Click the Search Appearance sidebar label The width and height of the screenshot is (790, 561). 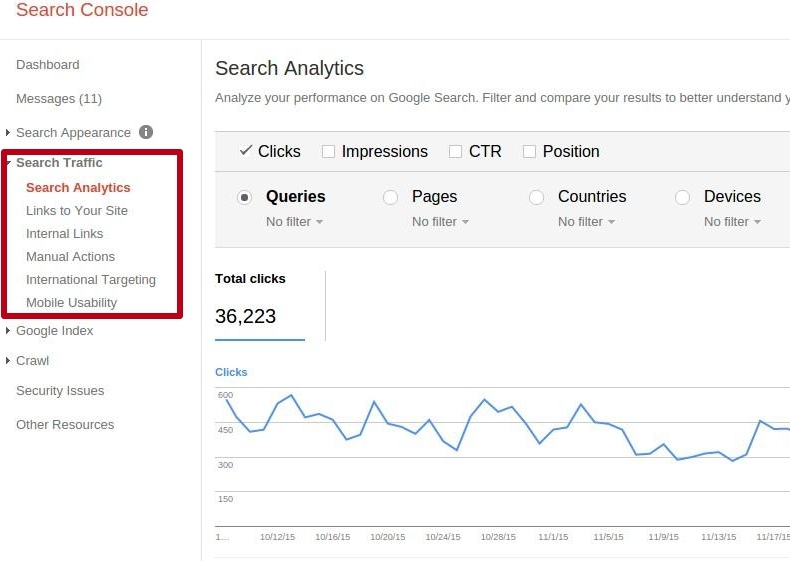tap(74, 133)
